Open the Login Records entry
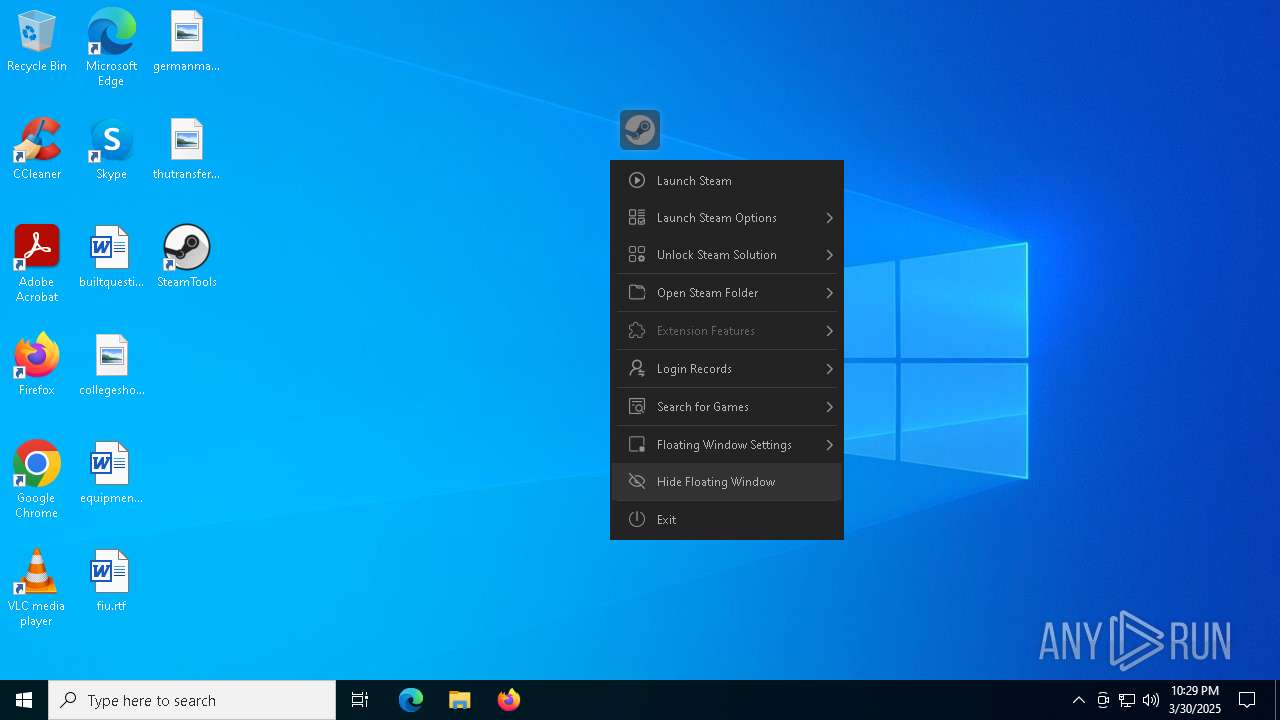 point(727,369)
